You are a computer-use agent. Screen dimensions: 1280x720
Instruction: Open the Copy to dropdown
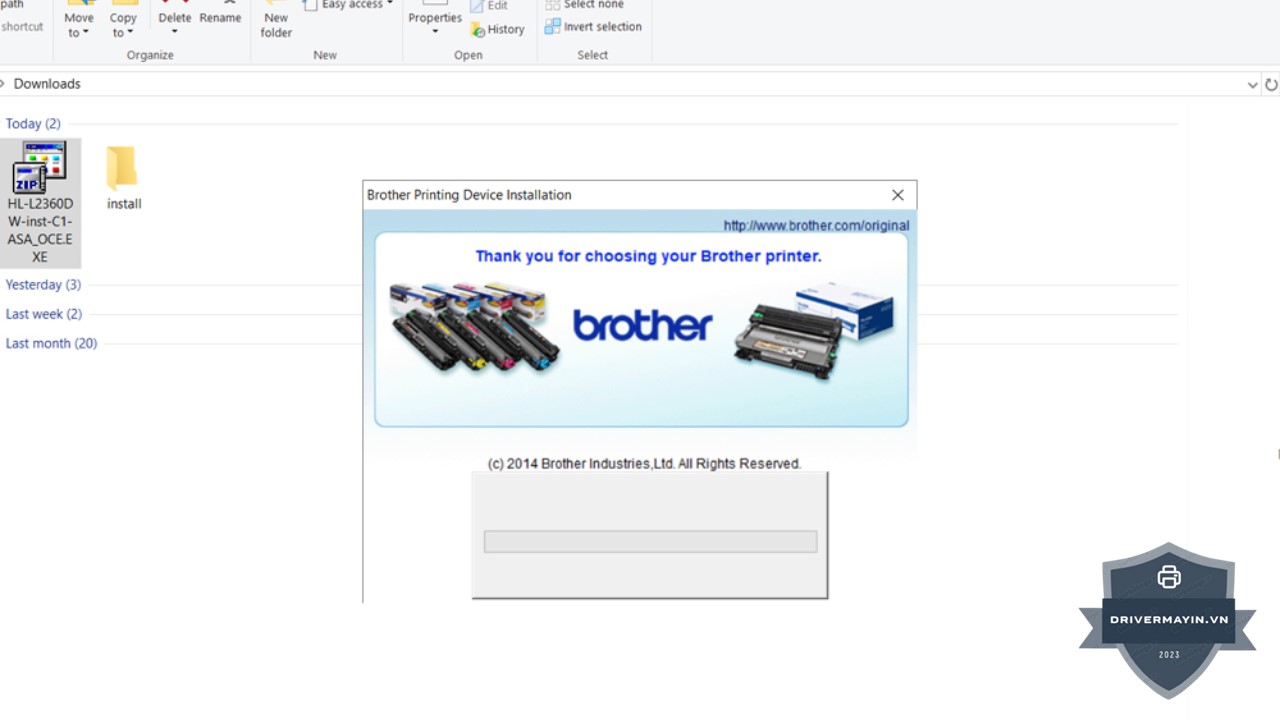click(123, 25)
